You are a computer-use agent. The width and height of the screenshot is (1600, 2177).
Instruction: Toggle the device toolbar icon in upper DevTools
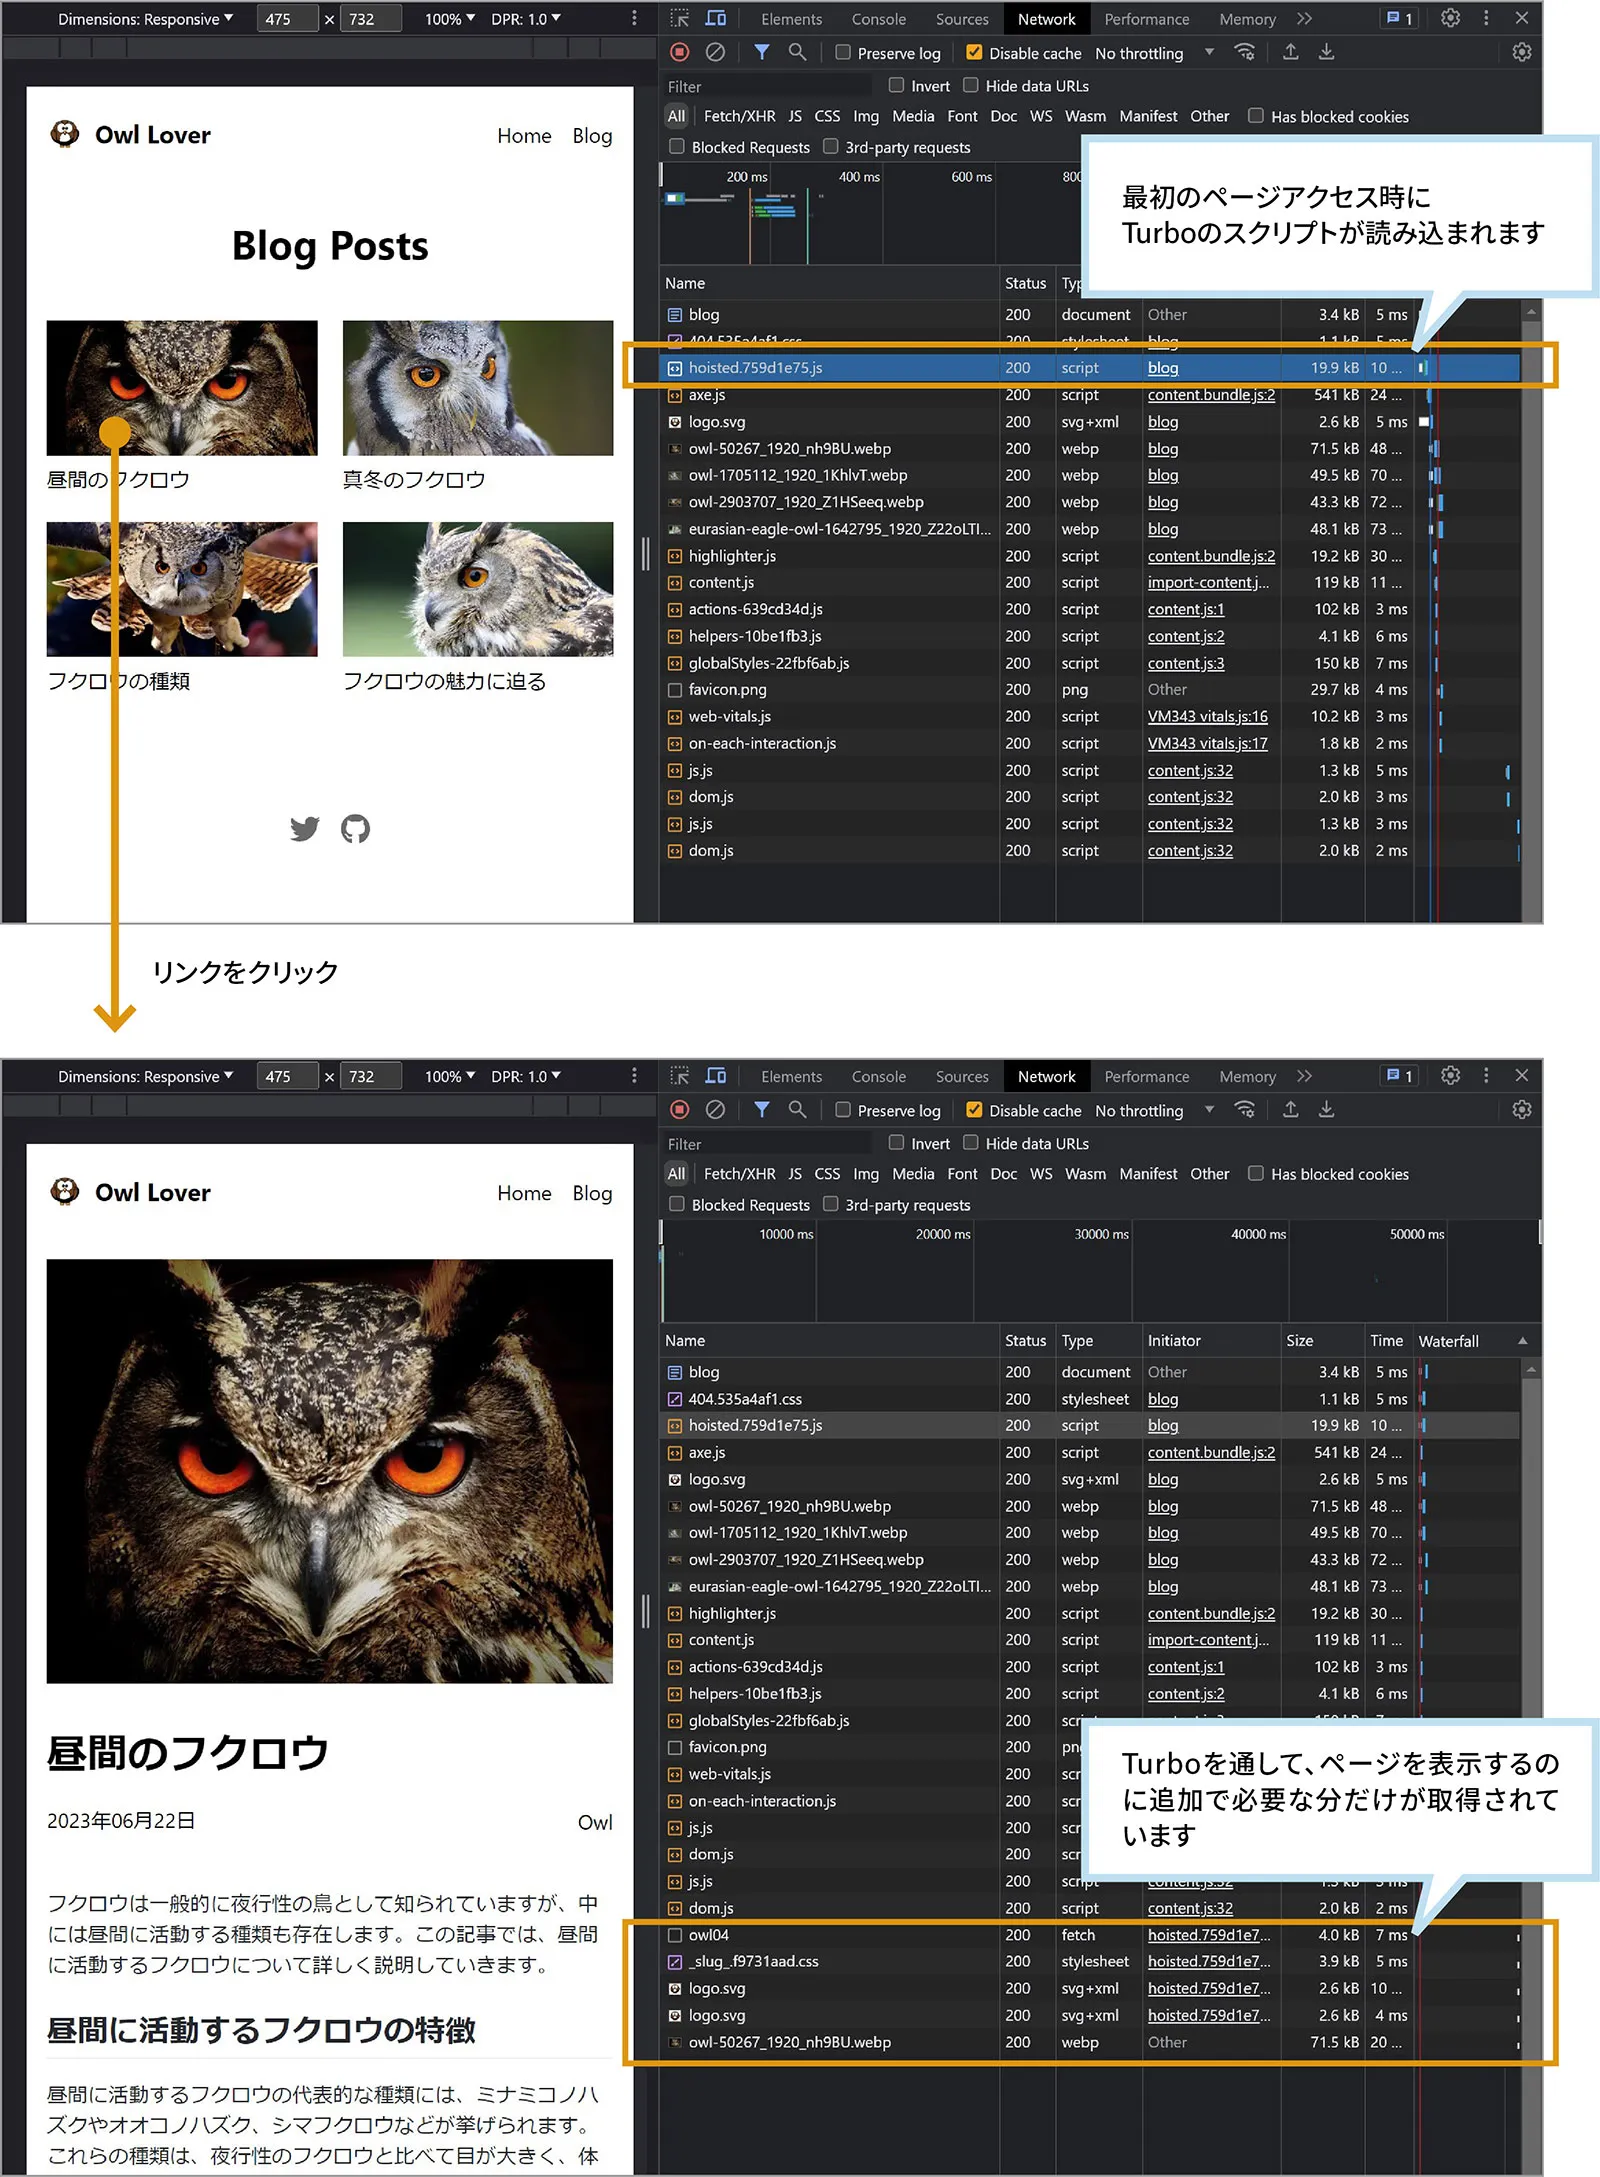(x=716, y=18)
